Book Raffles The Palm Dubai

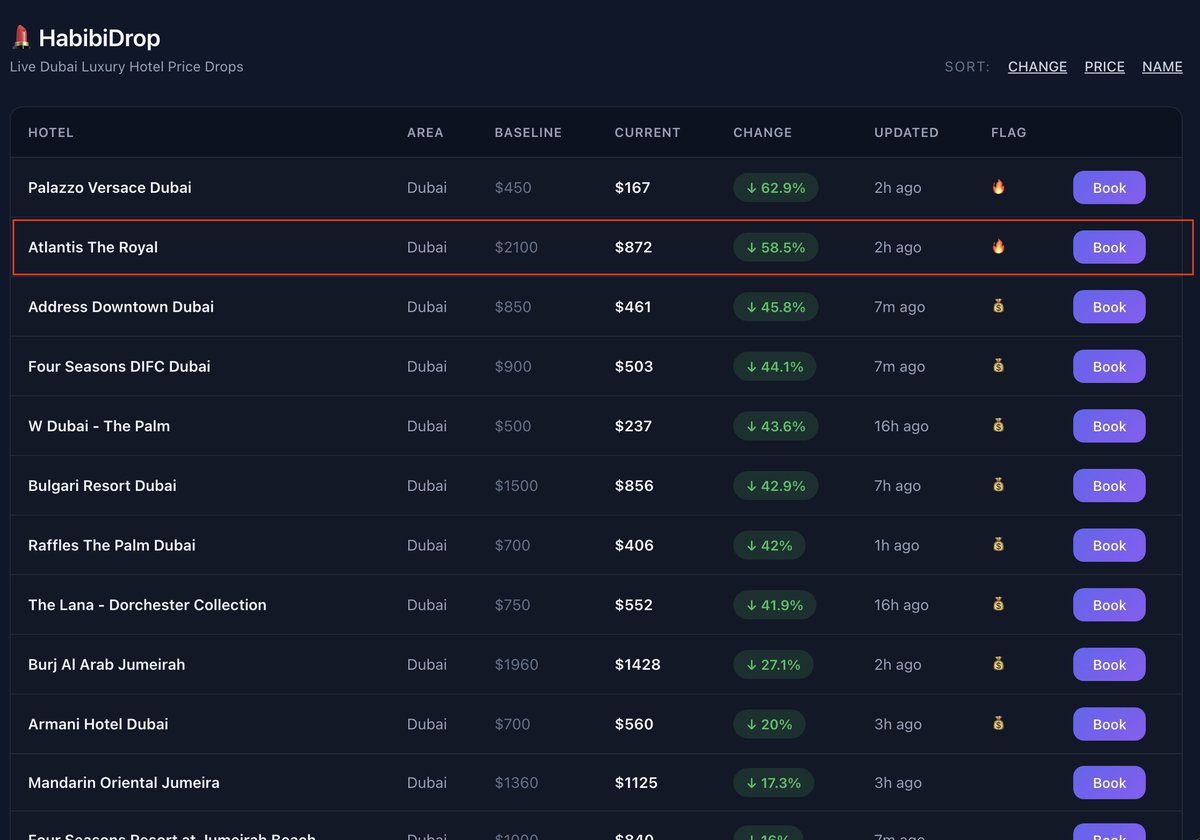(x=1109, y=545)
